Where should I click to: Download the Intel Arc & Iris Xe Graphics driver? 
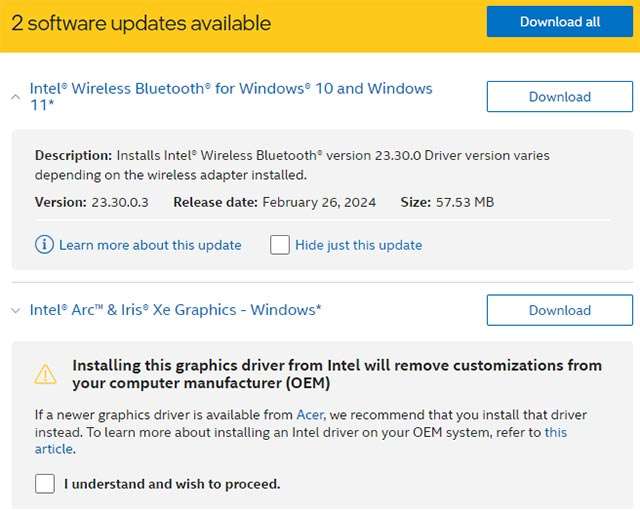pos(559,310)
